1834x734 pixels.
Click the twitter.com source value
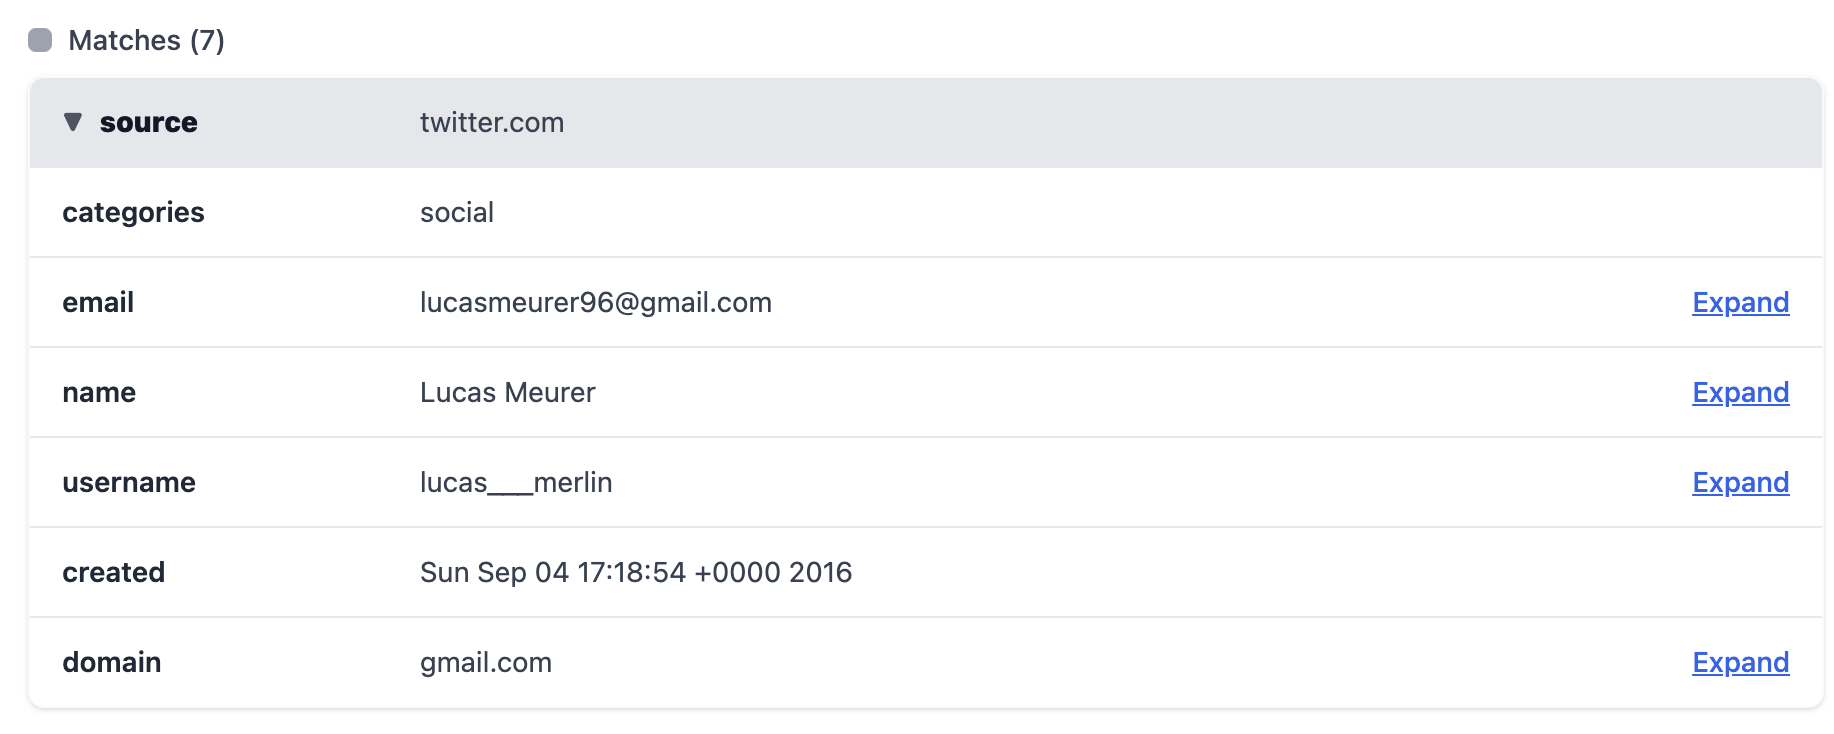coord(492,122)
